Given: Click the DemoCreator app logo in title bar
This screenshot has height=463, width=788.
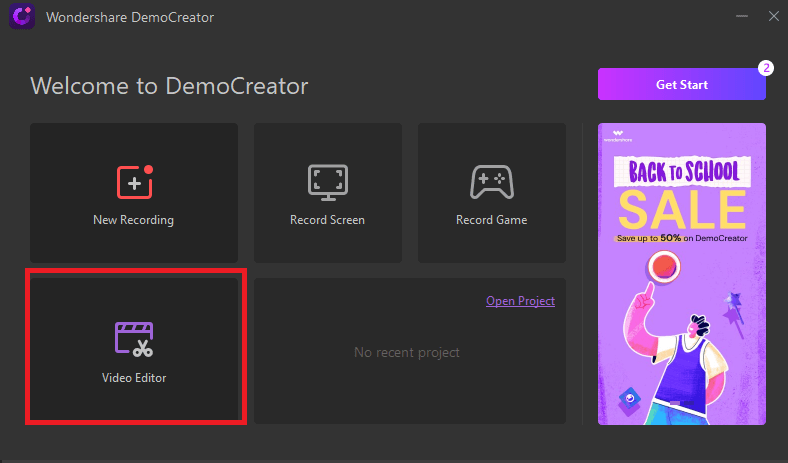Looking at the screenshot, I should point(22,16).
